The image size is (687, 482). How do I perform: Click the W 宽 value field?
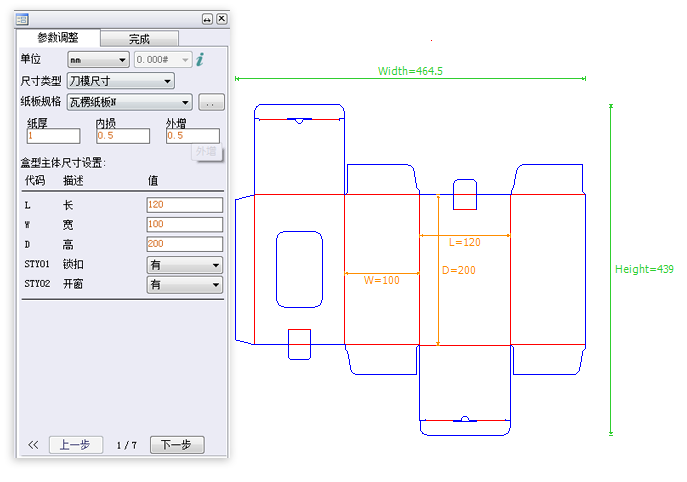click(184, 224)
